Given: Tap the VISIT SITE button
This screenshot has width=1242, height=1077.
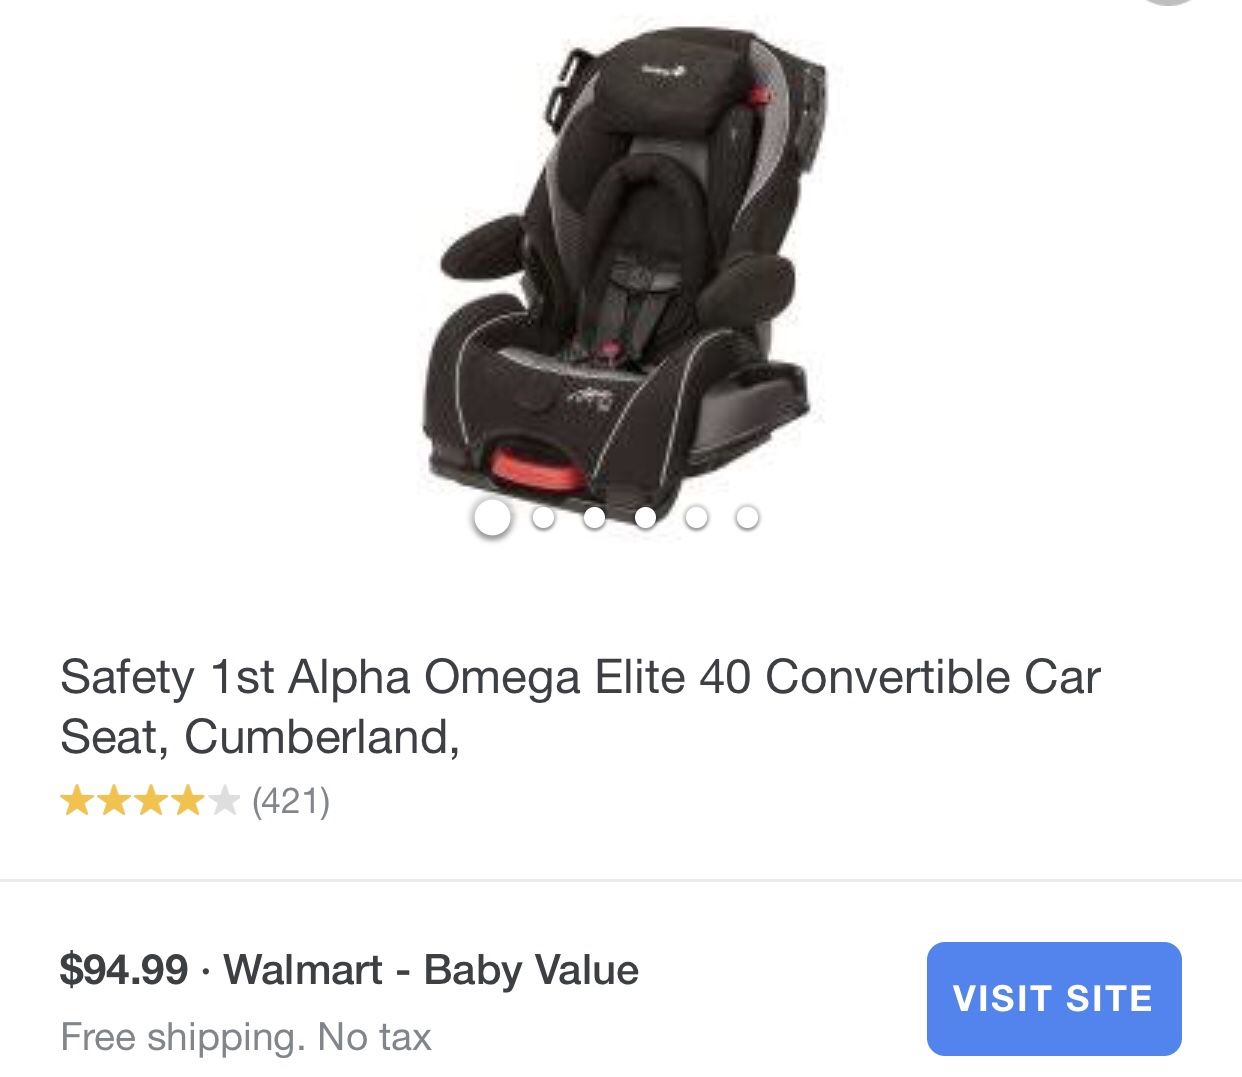Looking at the screenshot, I should click(x=1054, y=998).
